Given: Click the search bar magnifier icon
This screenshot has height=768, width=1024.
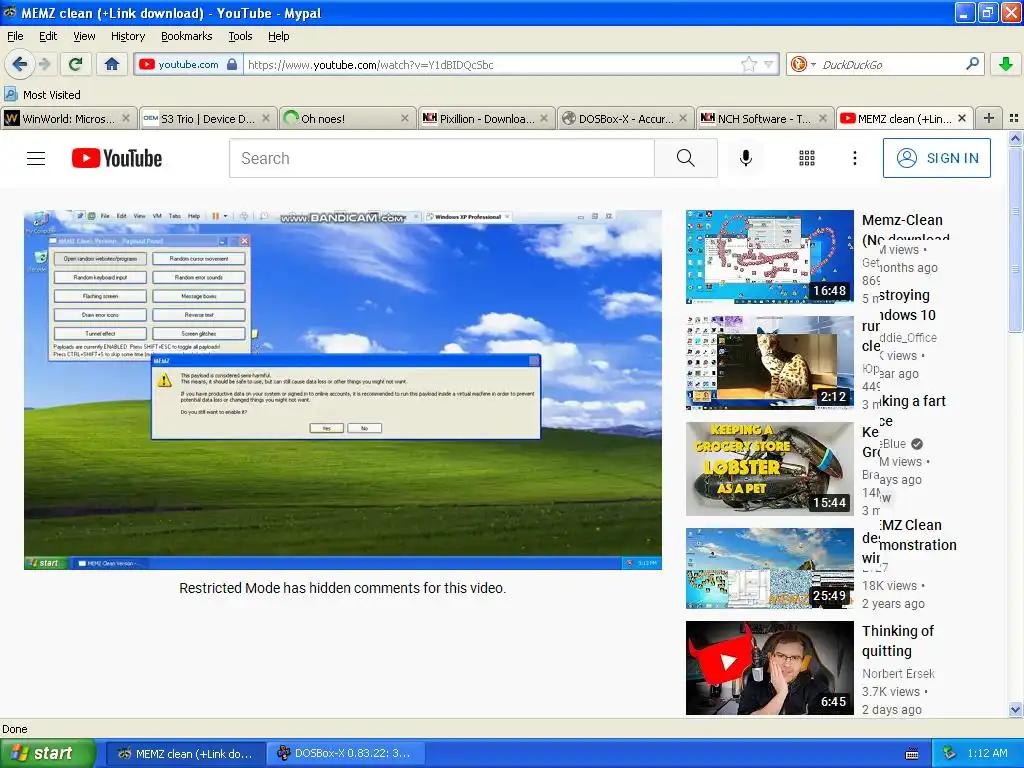Looking at the screenshot, I should click(x=972, y=63).
